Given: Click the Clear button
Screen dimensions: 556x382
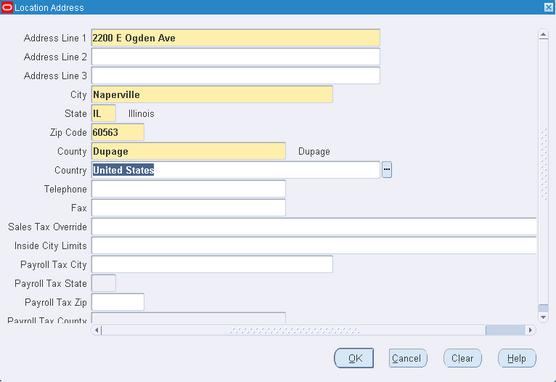Looking at the screenshot, I should point(462,358).
